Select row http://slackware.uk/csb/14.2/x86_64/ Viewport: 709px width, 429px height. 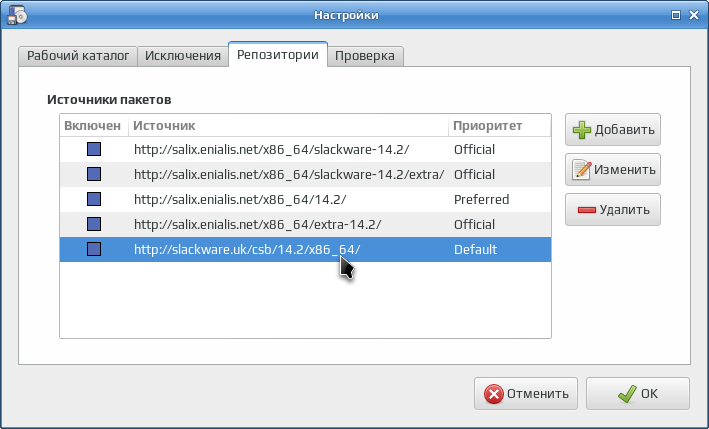[x=305, y=249]
